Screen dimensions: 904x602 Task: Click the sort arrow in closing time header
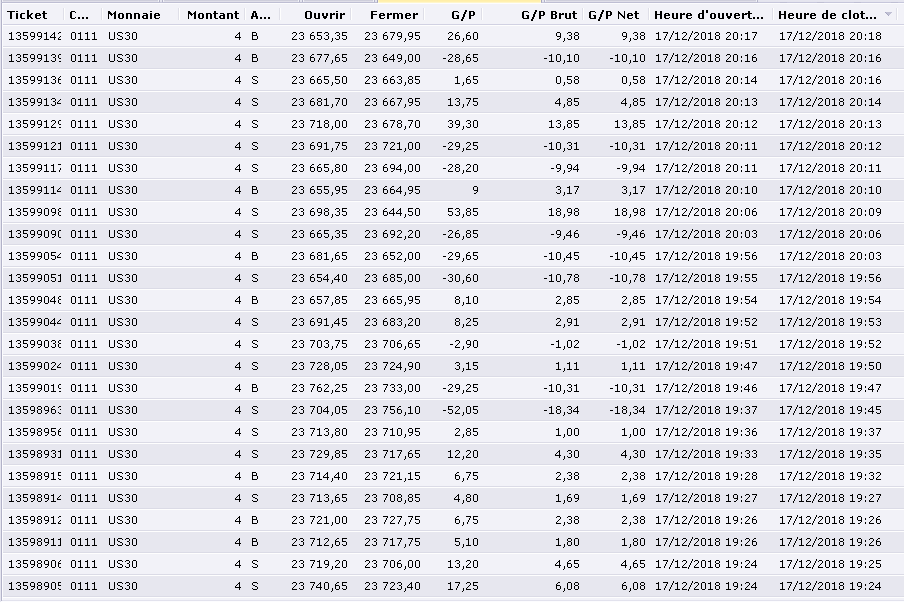889,15
